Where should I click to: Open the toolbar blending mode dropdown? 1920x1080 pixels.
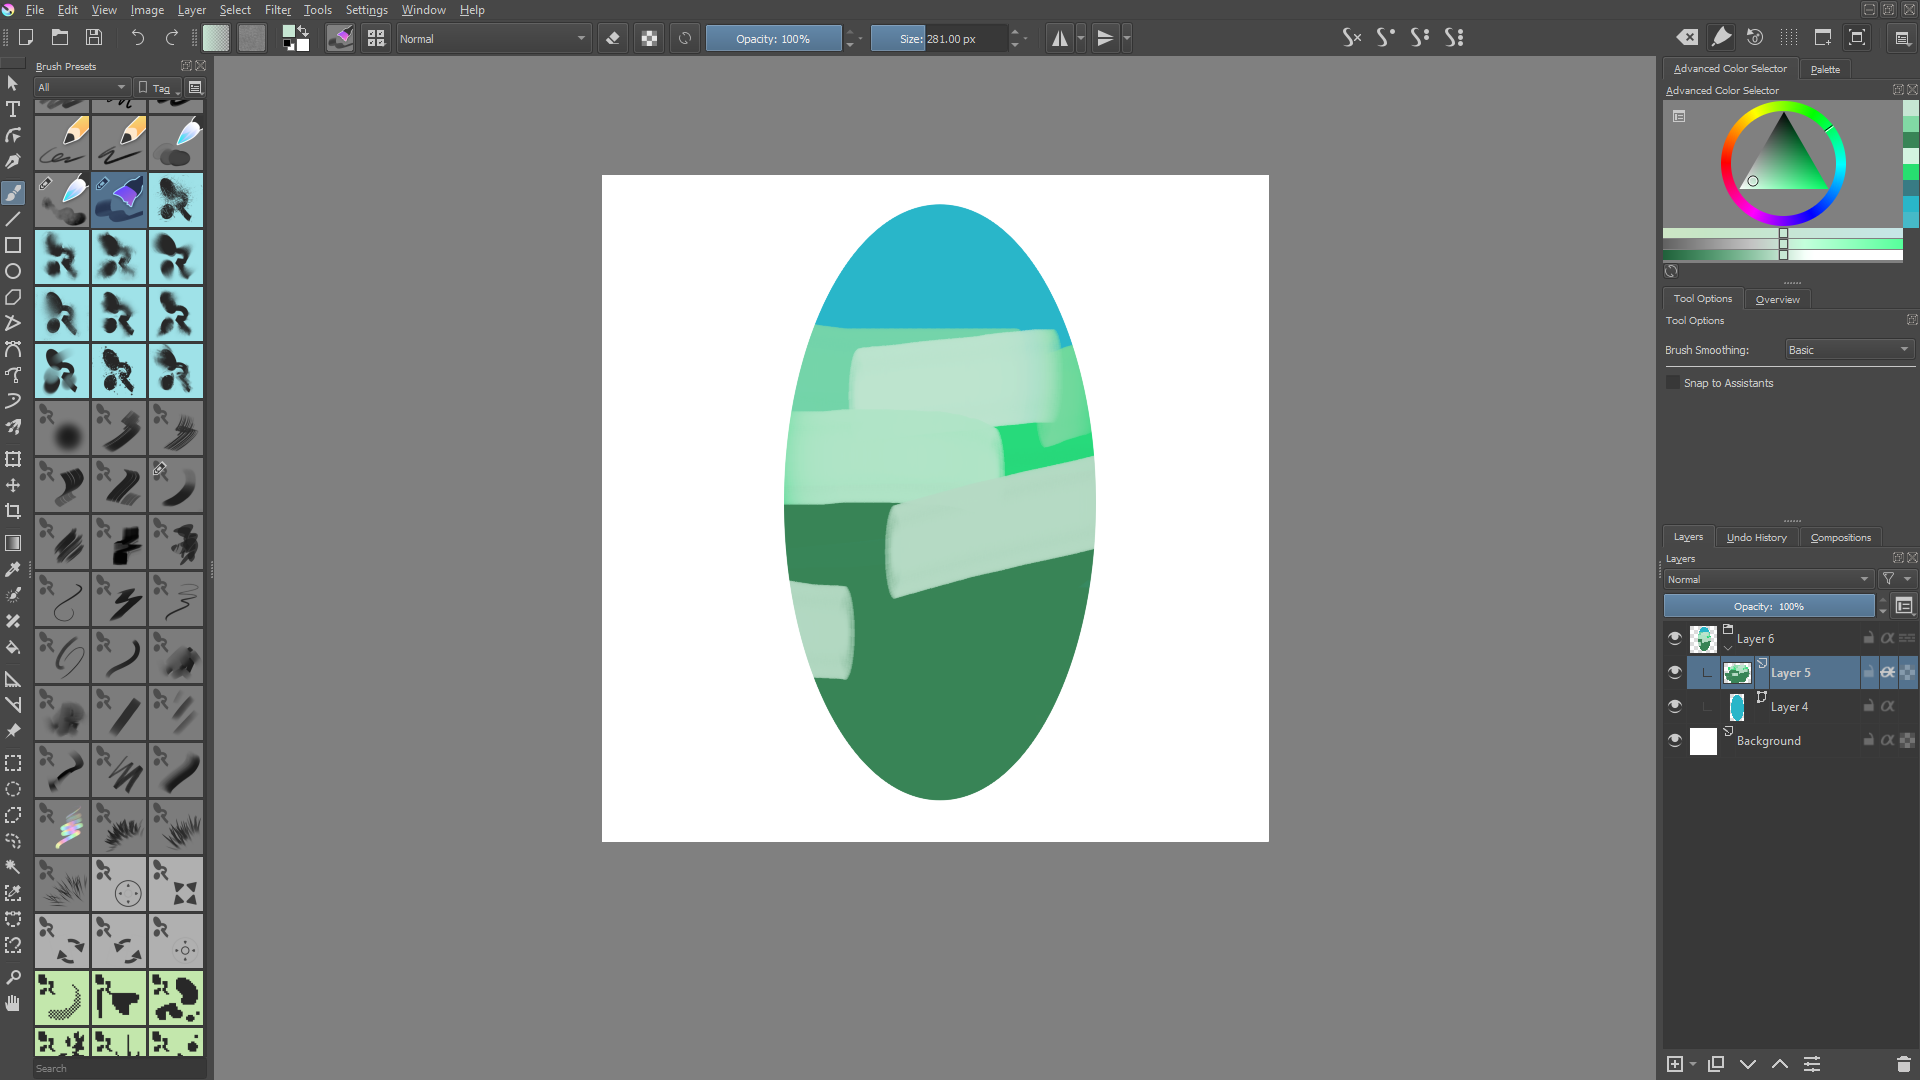pos(492,39)
